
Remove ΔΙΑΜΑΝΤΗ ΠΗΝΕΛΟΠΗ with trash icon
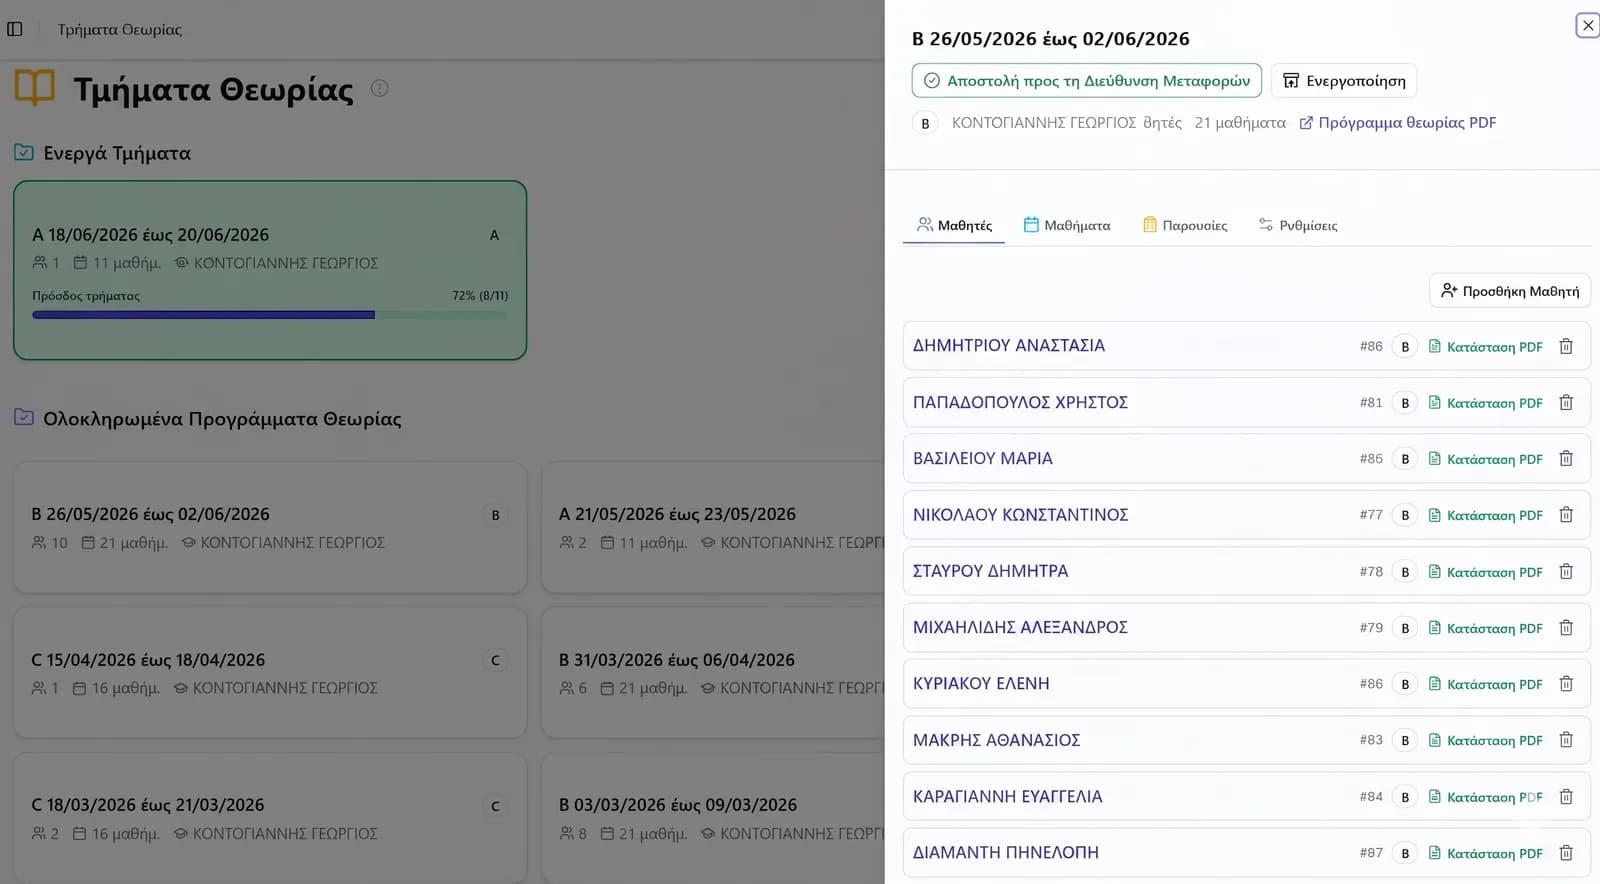tap(1566, 853)
